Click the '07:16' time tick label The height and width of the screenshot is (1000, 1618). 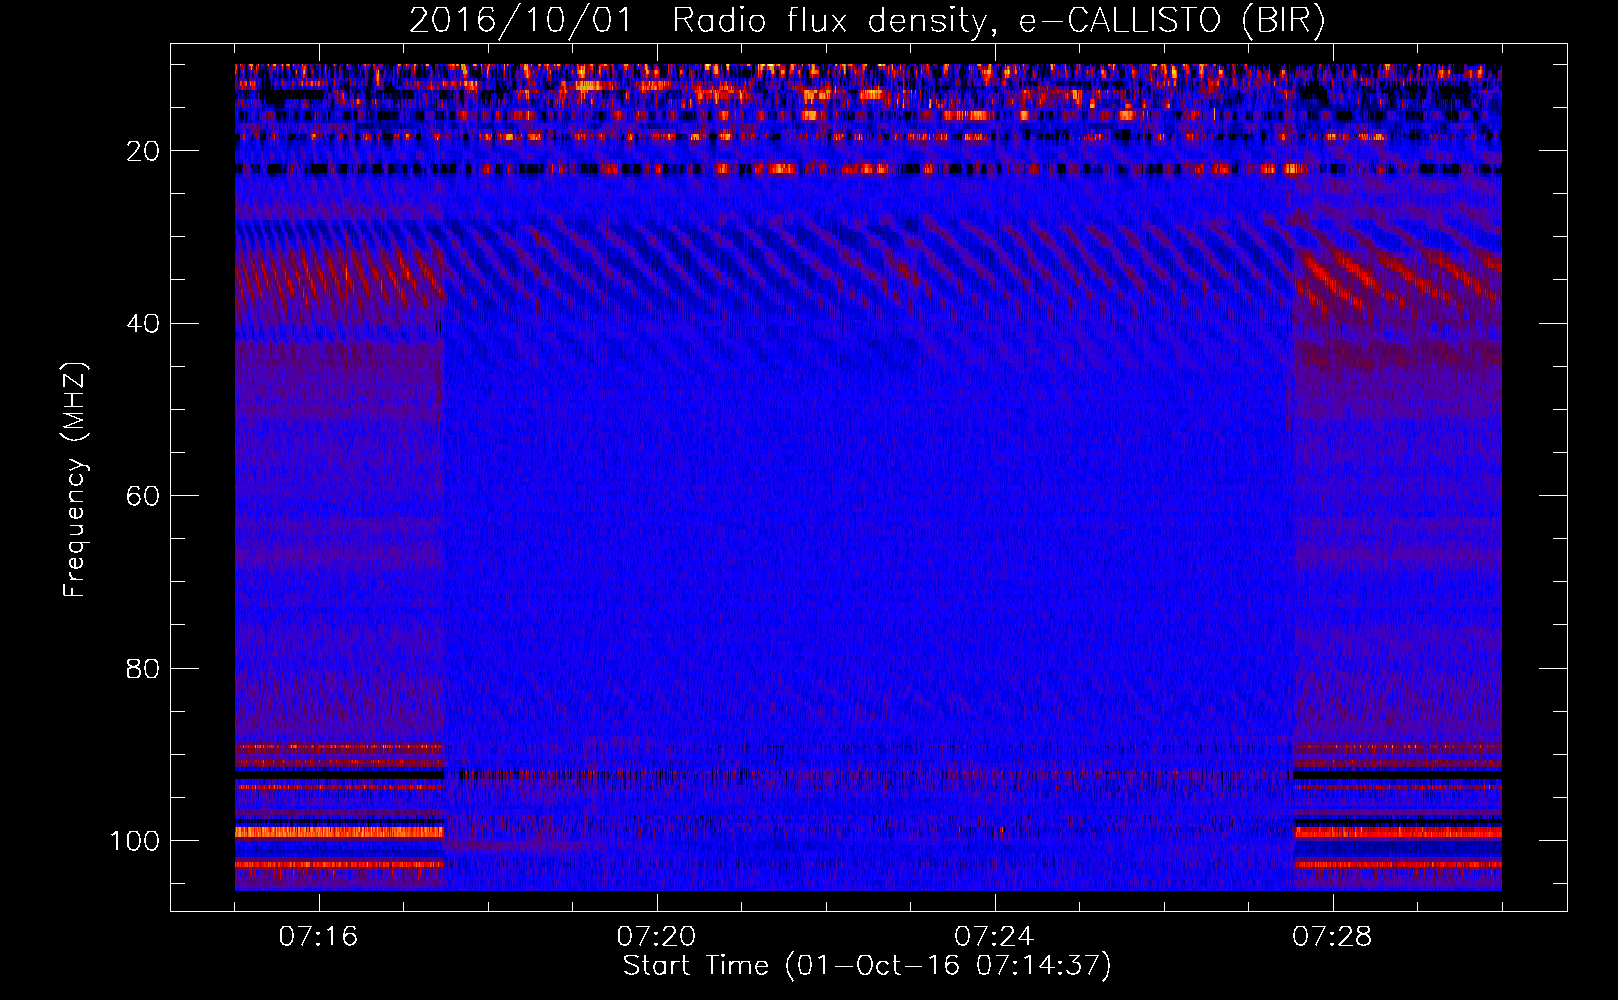[318, 936]
